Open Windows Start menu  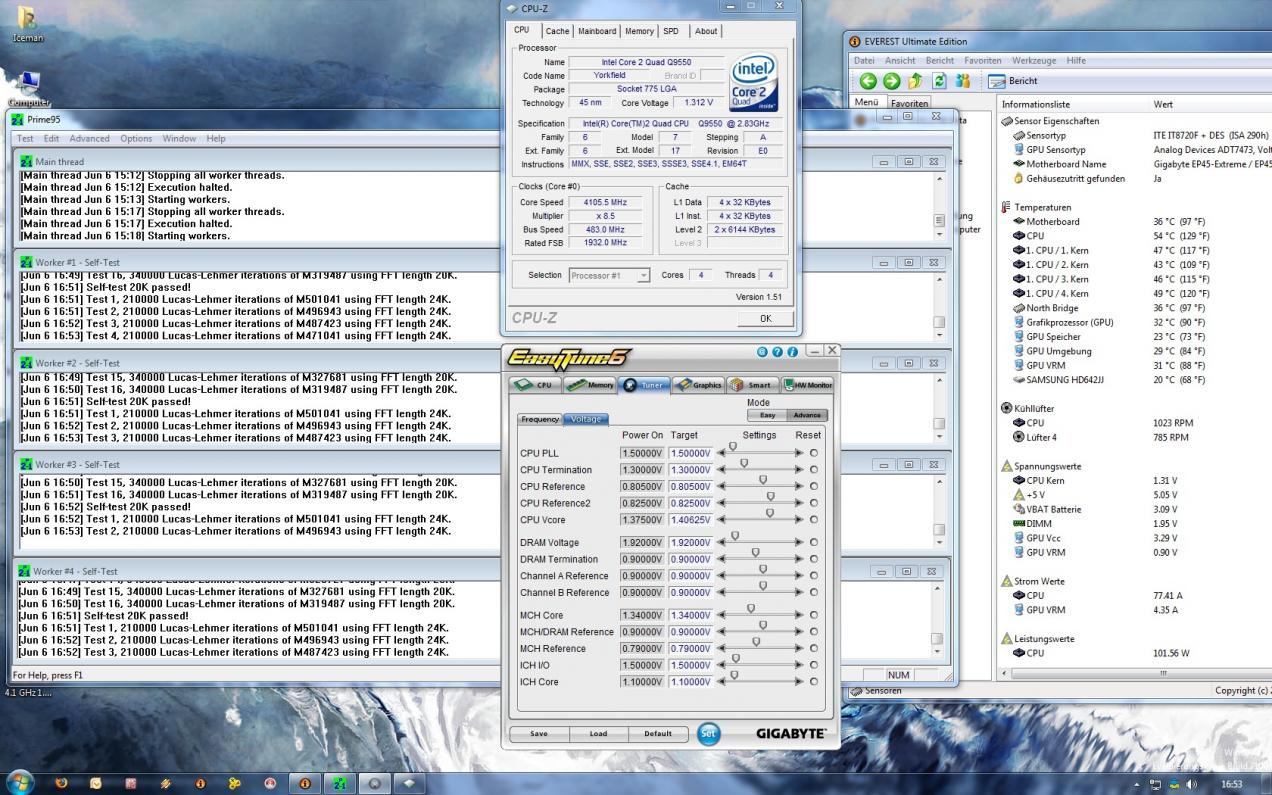(x=20, y=783)
